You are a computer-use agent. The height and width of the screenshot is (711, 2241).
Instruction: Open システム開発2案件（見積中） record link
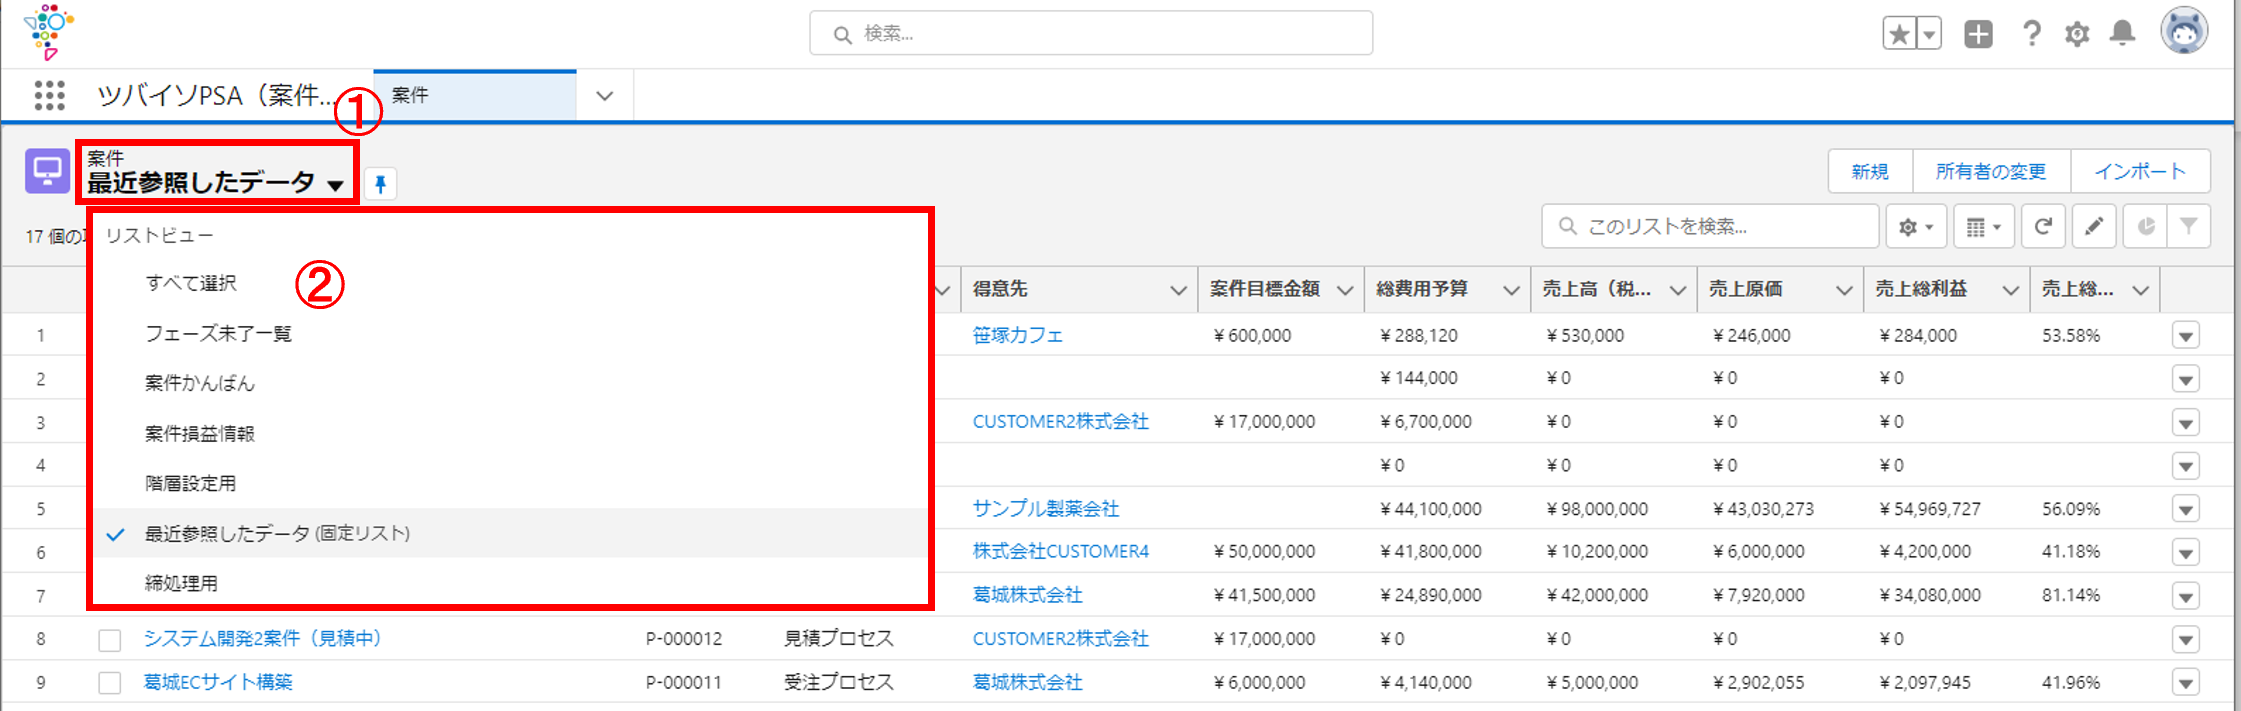[x=263, y=638]
